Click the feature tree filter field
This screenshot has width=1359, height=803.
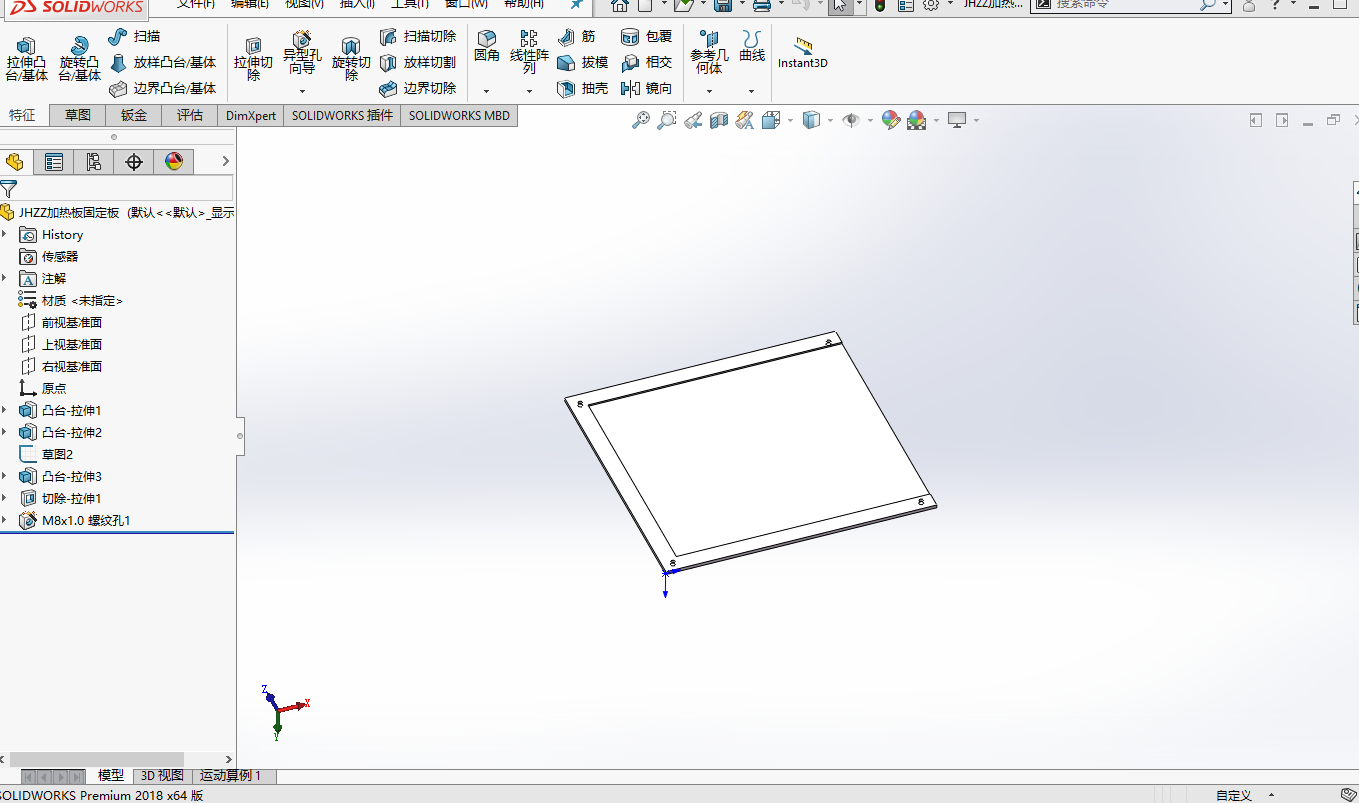click(x=126, y=188)
